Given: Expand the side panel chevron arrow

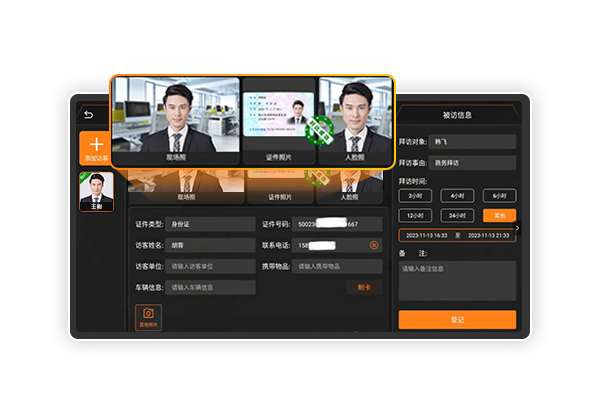Looking at the screenshot, I should tap(517, 229).
